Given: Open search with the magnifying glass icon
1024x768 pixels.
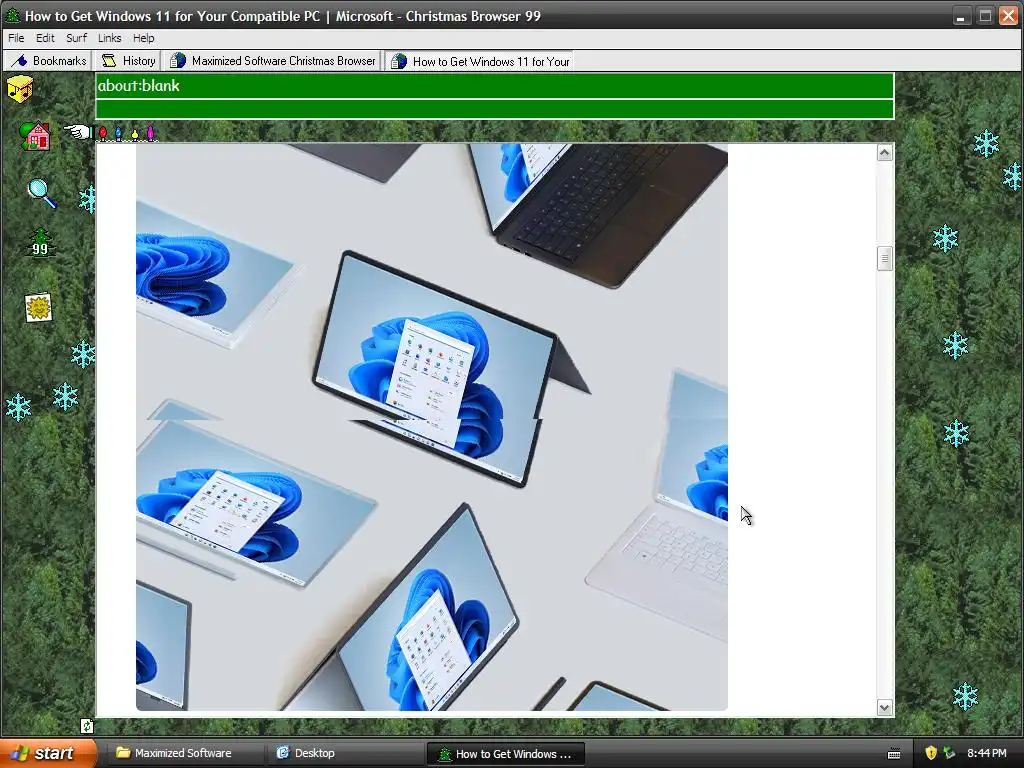Looking at the screenshot, I should (x=41, y=193).
